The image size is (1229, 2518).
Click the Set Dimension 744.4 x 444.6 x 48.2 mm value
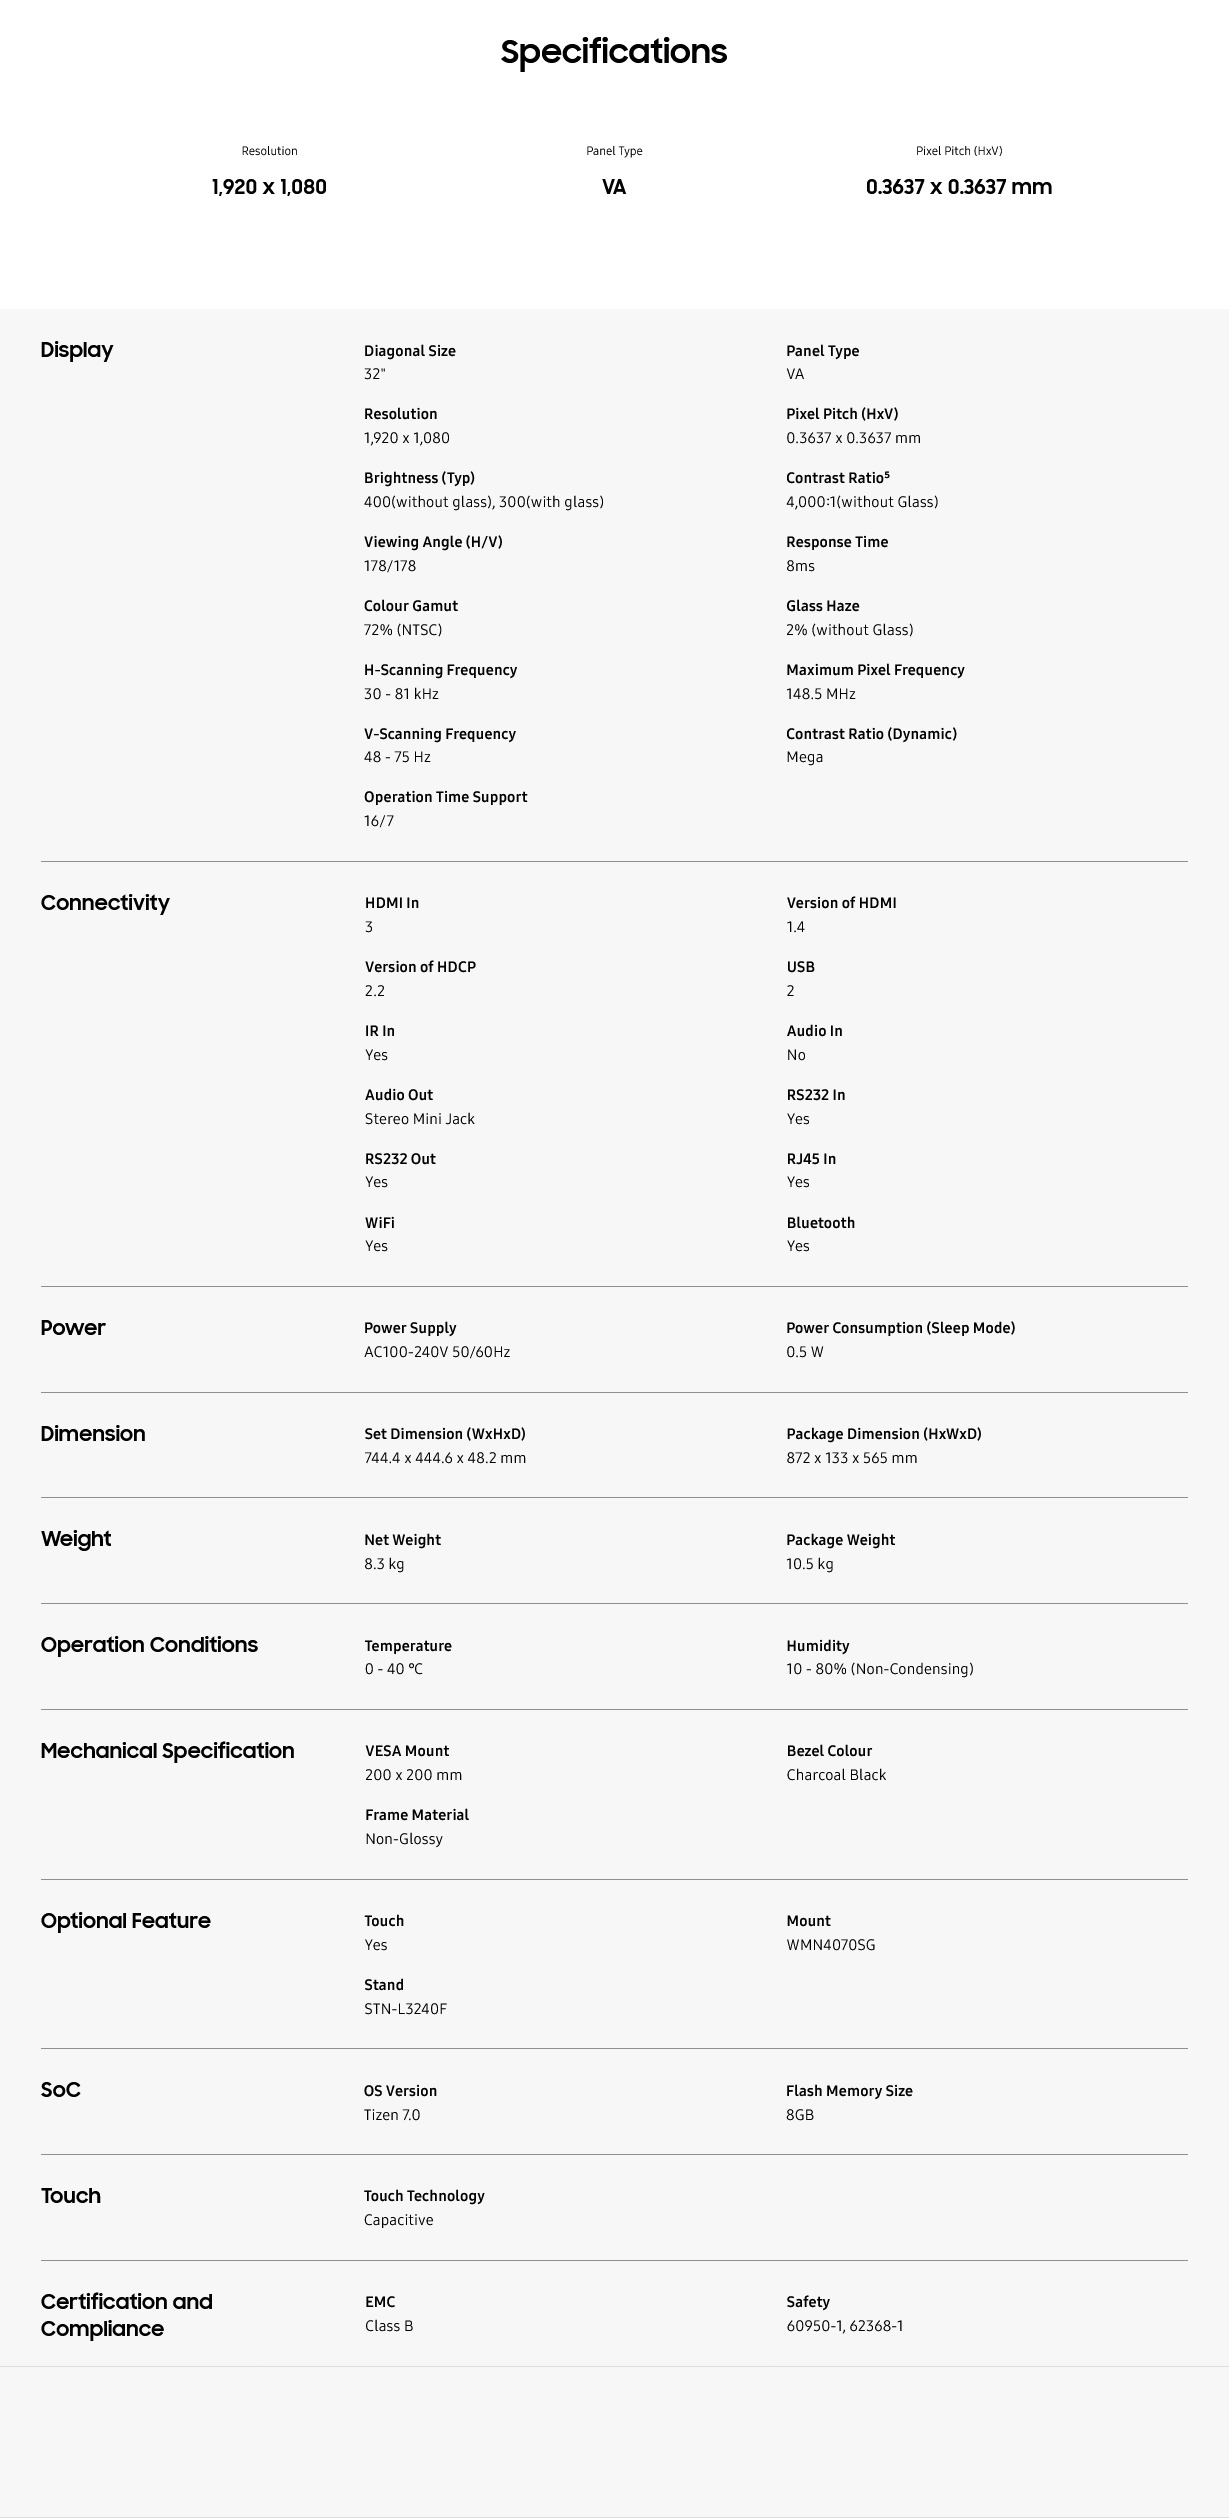(x=445, y=1458)
